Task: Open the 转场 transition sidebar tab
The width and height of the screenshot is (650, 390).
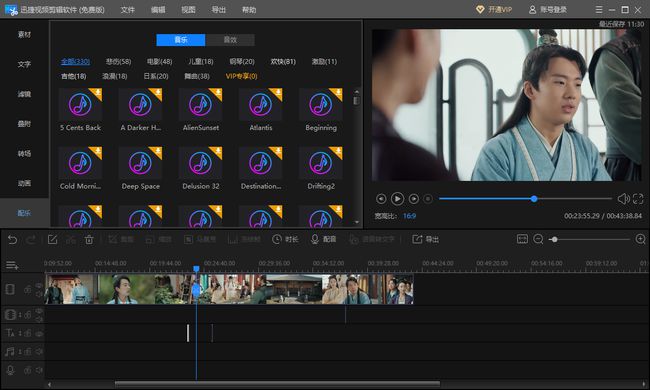Action: (x=24, y=153)
